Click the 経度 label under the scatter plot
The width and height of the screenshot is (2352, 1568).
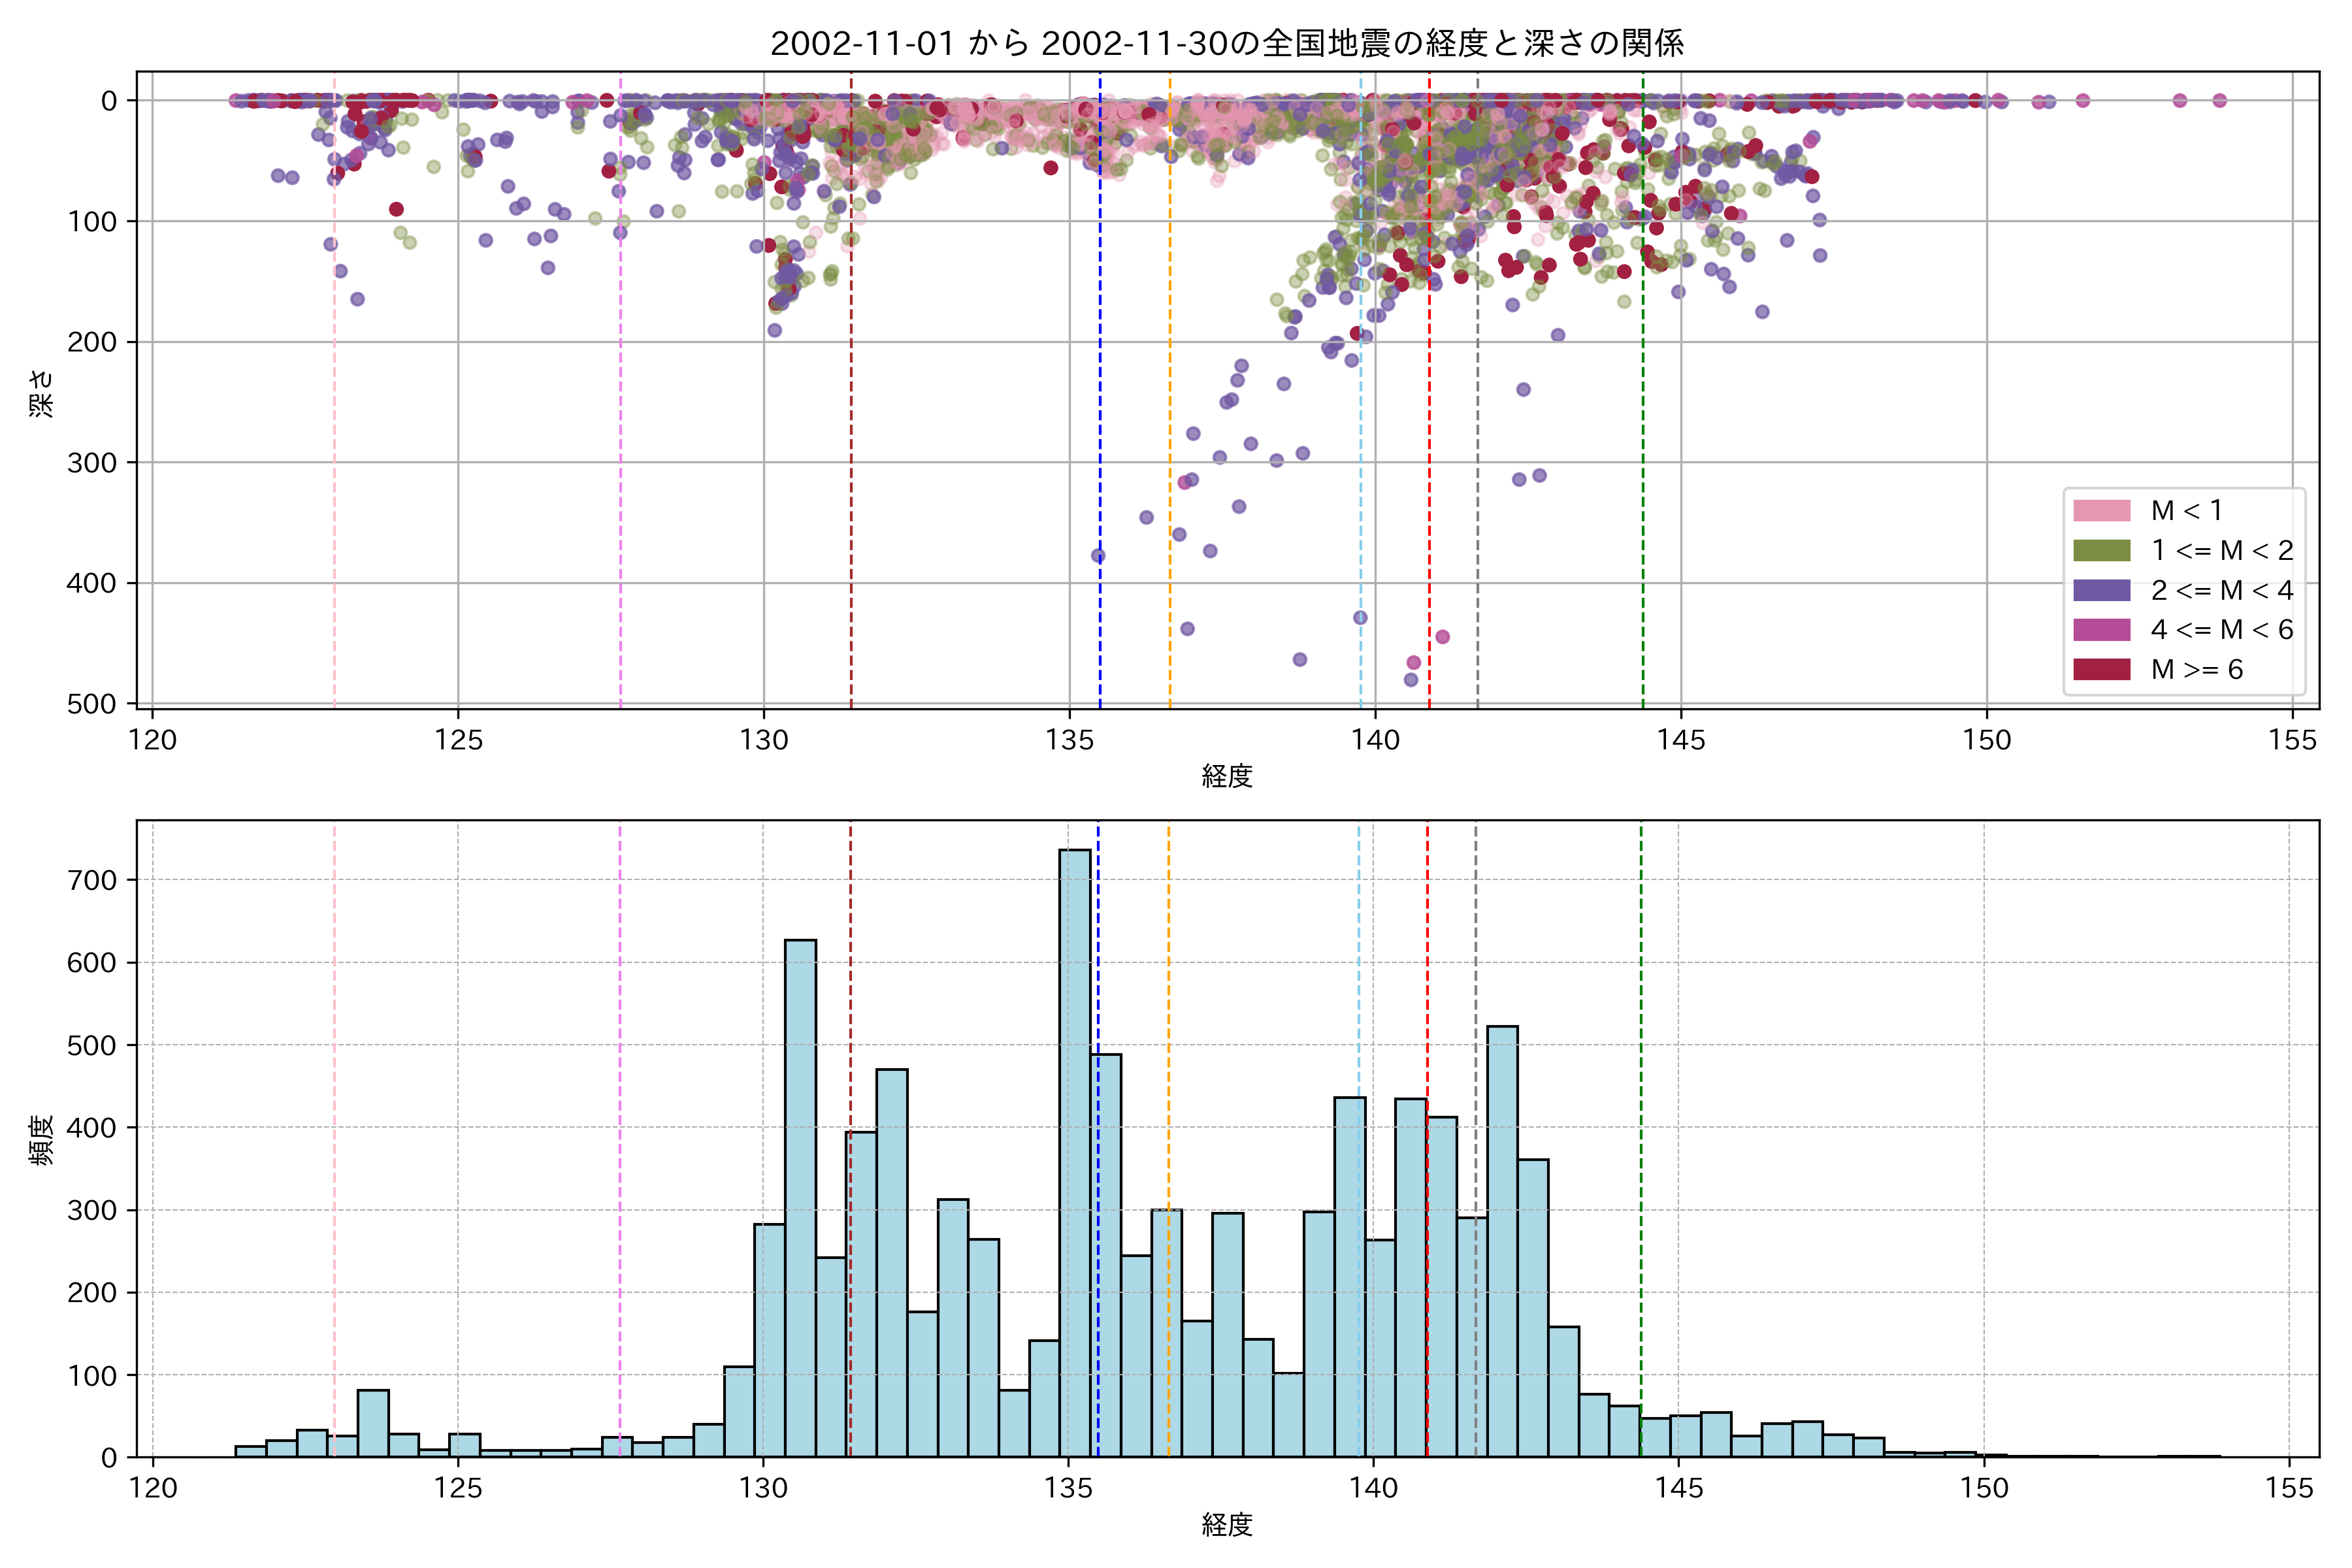(x=1227, y=776)
